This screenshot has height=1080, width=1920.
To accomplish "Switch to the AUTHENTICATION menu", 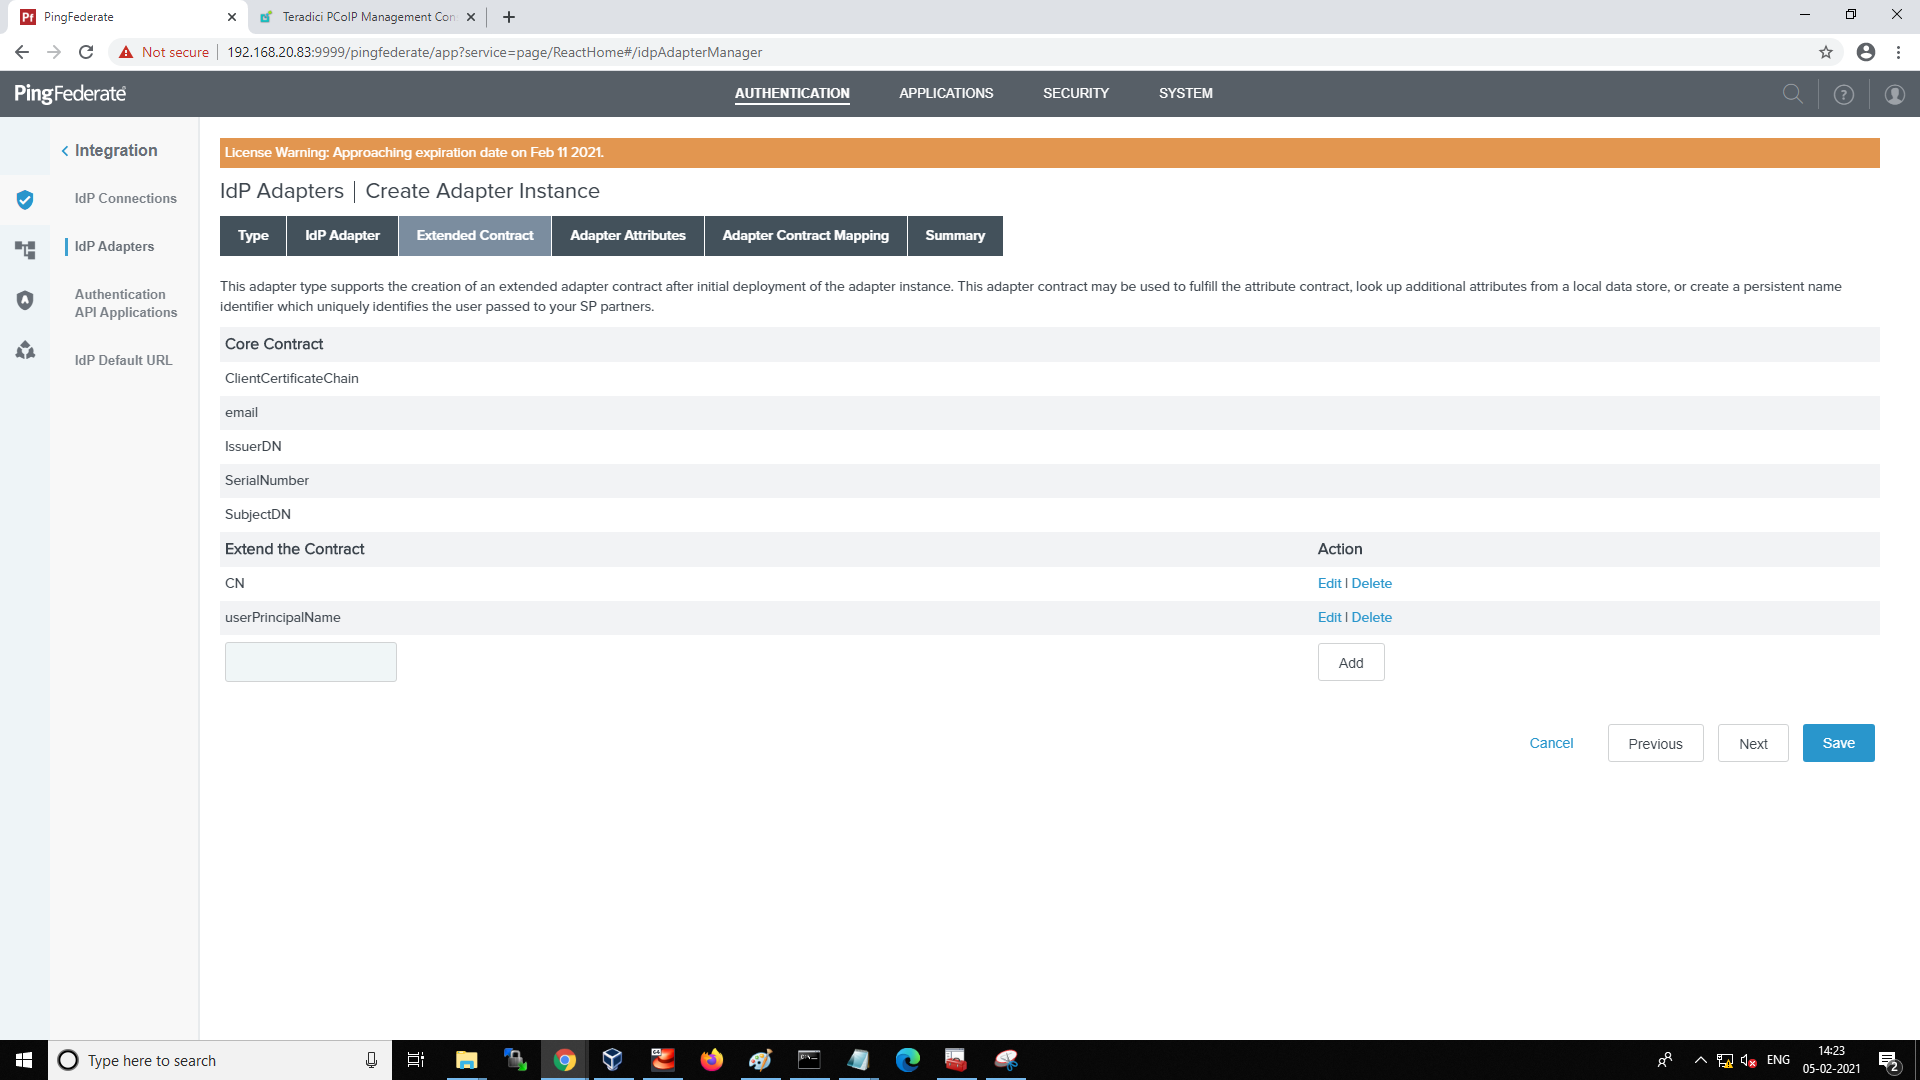I will pyautogui.click(x=792, y=93).
